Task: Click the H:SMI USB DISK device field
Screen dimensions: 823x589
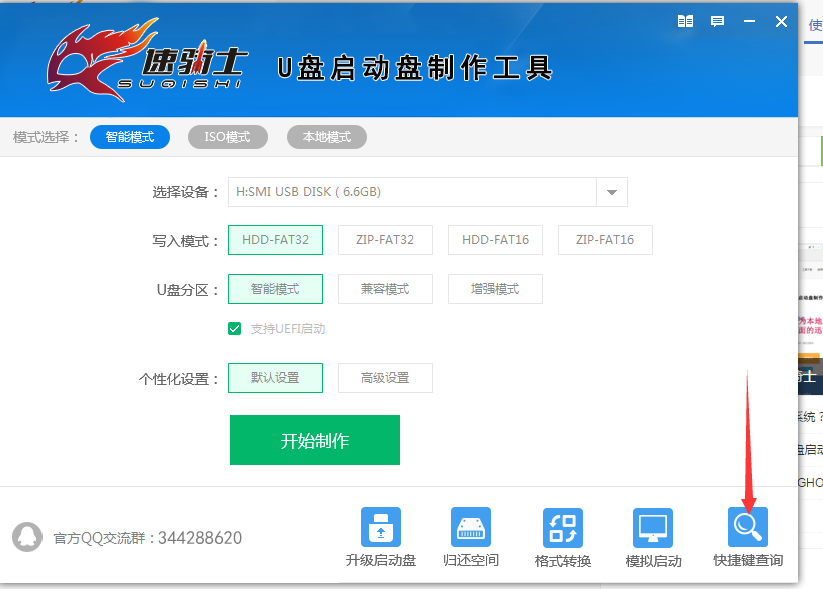Action: click(x=412, y=192)
